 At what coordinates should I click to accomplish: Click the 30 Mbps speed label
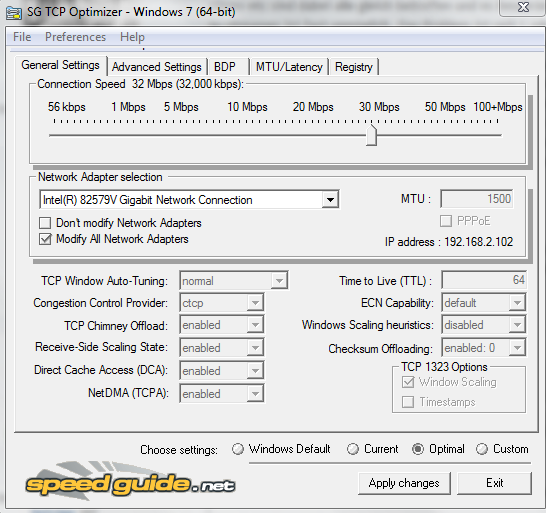(379, 107)
